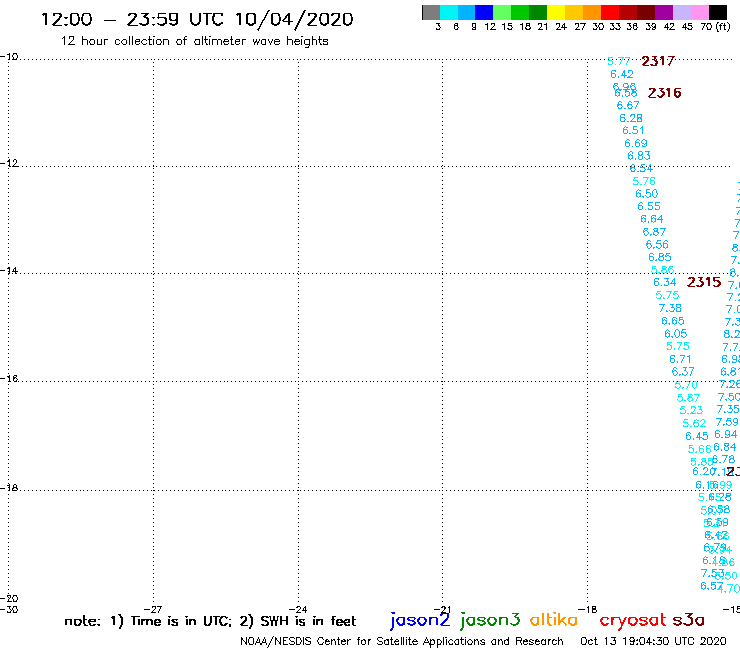The width and height of the screenshot is (740, 650).
Task: Select the yellow legend swatch
Action: coord(556,12)
